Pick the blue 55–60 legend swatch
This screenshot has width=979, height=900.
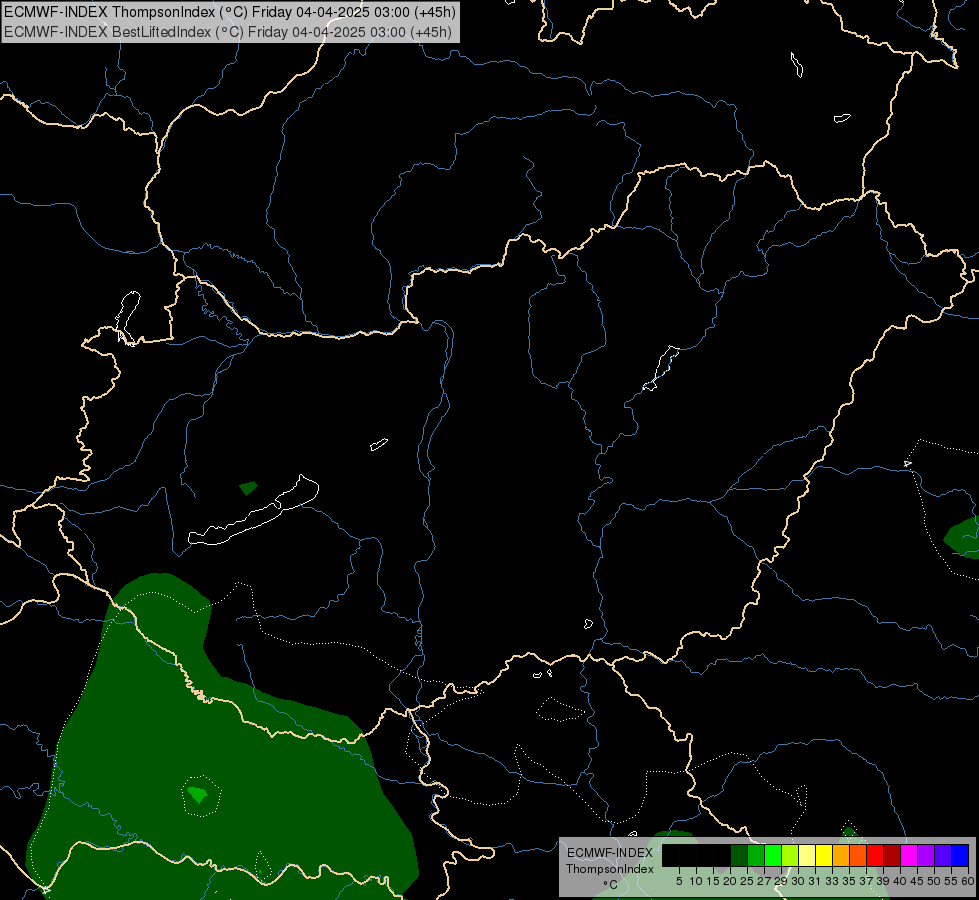(x=960, y=855)
